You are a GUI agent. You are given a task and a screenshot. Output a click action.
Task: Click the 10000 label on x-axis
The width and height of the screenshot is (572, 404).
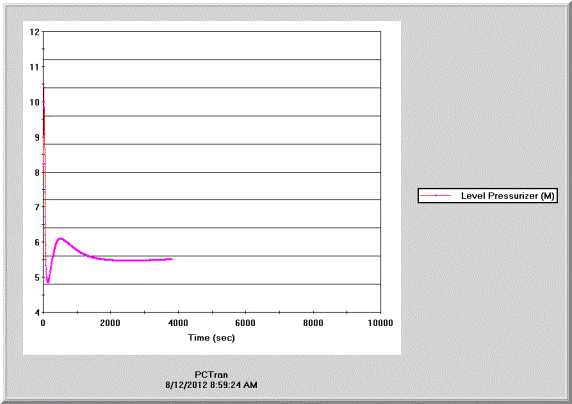pyautogui.click(x=380, y=323)
